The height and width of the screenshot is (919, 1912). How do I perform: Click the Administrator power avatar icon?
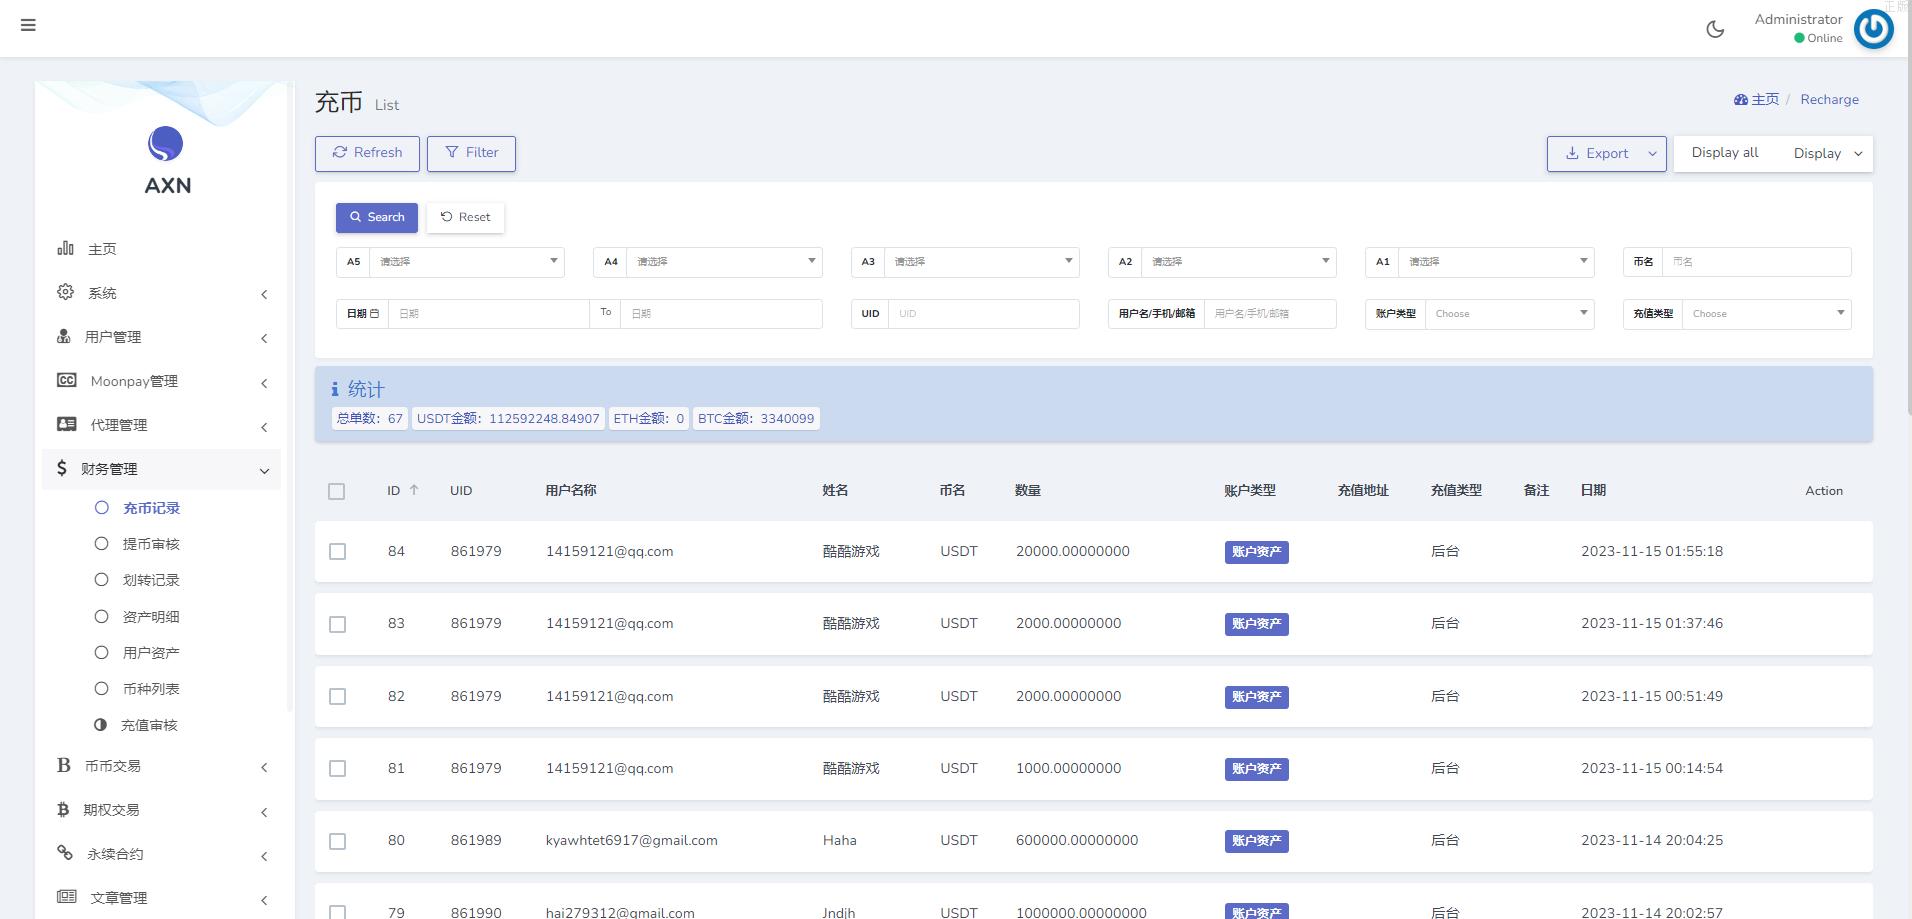pyautogui.click(x=1873, y=29)
